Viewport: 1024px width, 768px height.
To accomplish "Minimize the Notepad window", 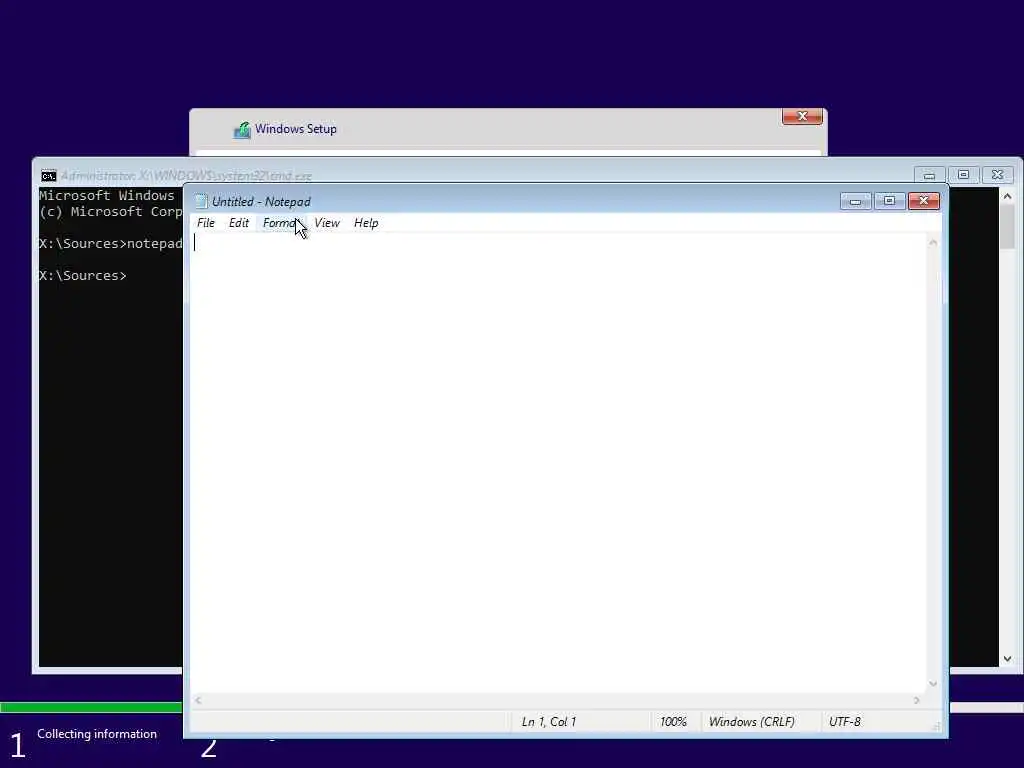I will [856, 201].
